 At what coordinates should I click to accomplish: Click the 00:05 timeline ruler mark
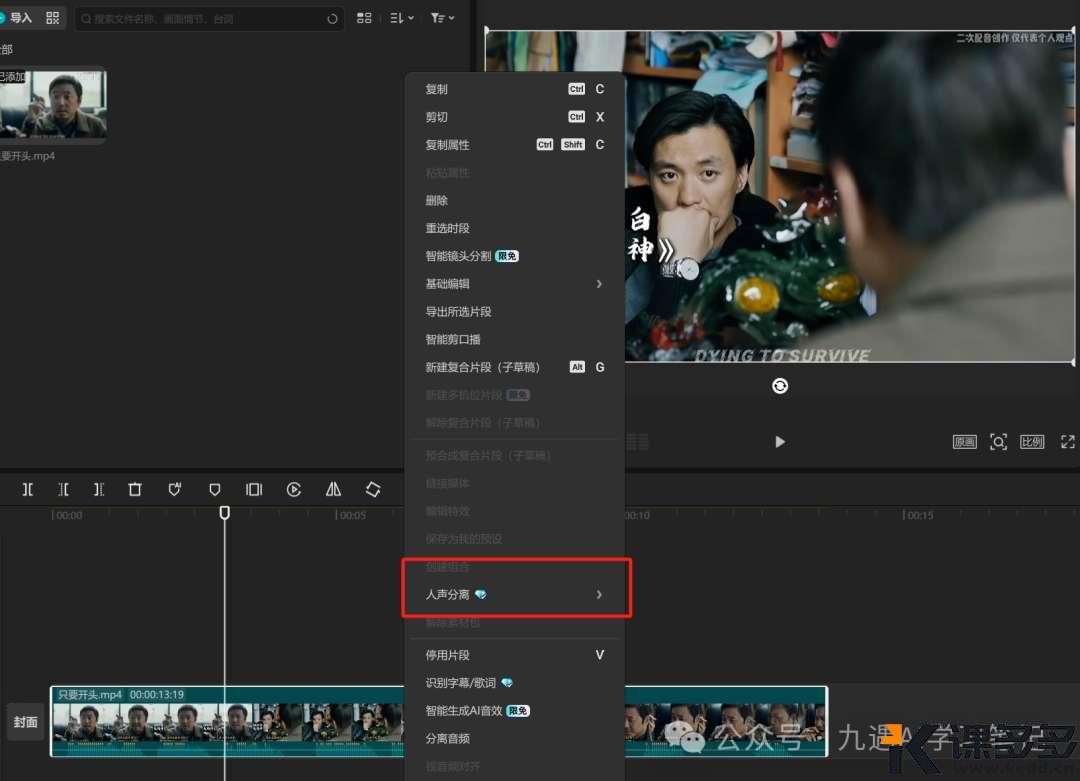click(351, 515)
